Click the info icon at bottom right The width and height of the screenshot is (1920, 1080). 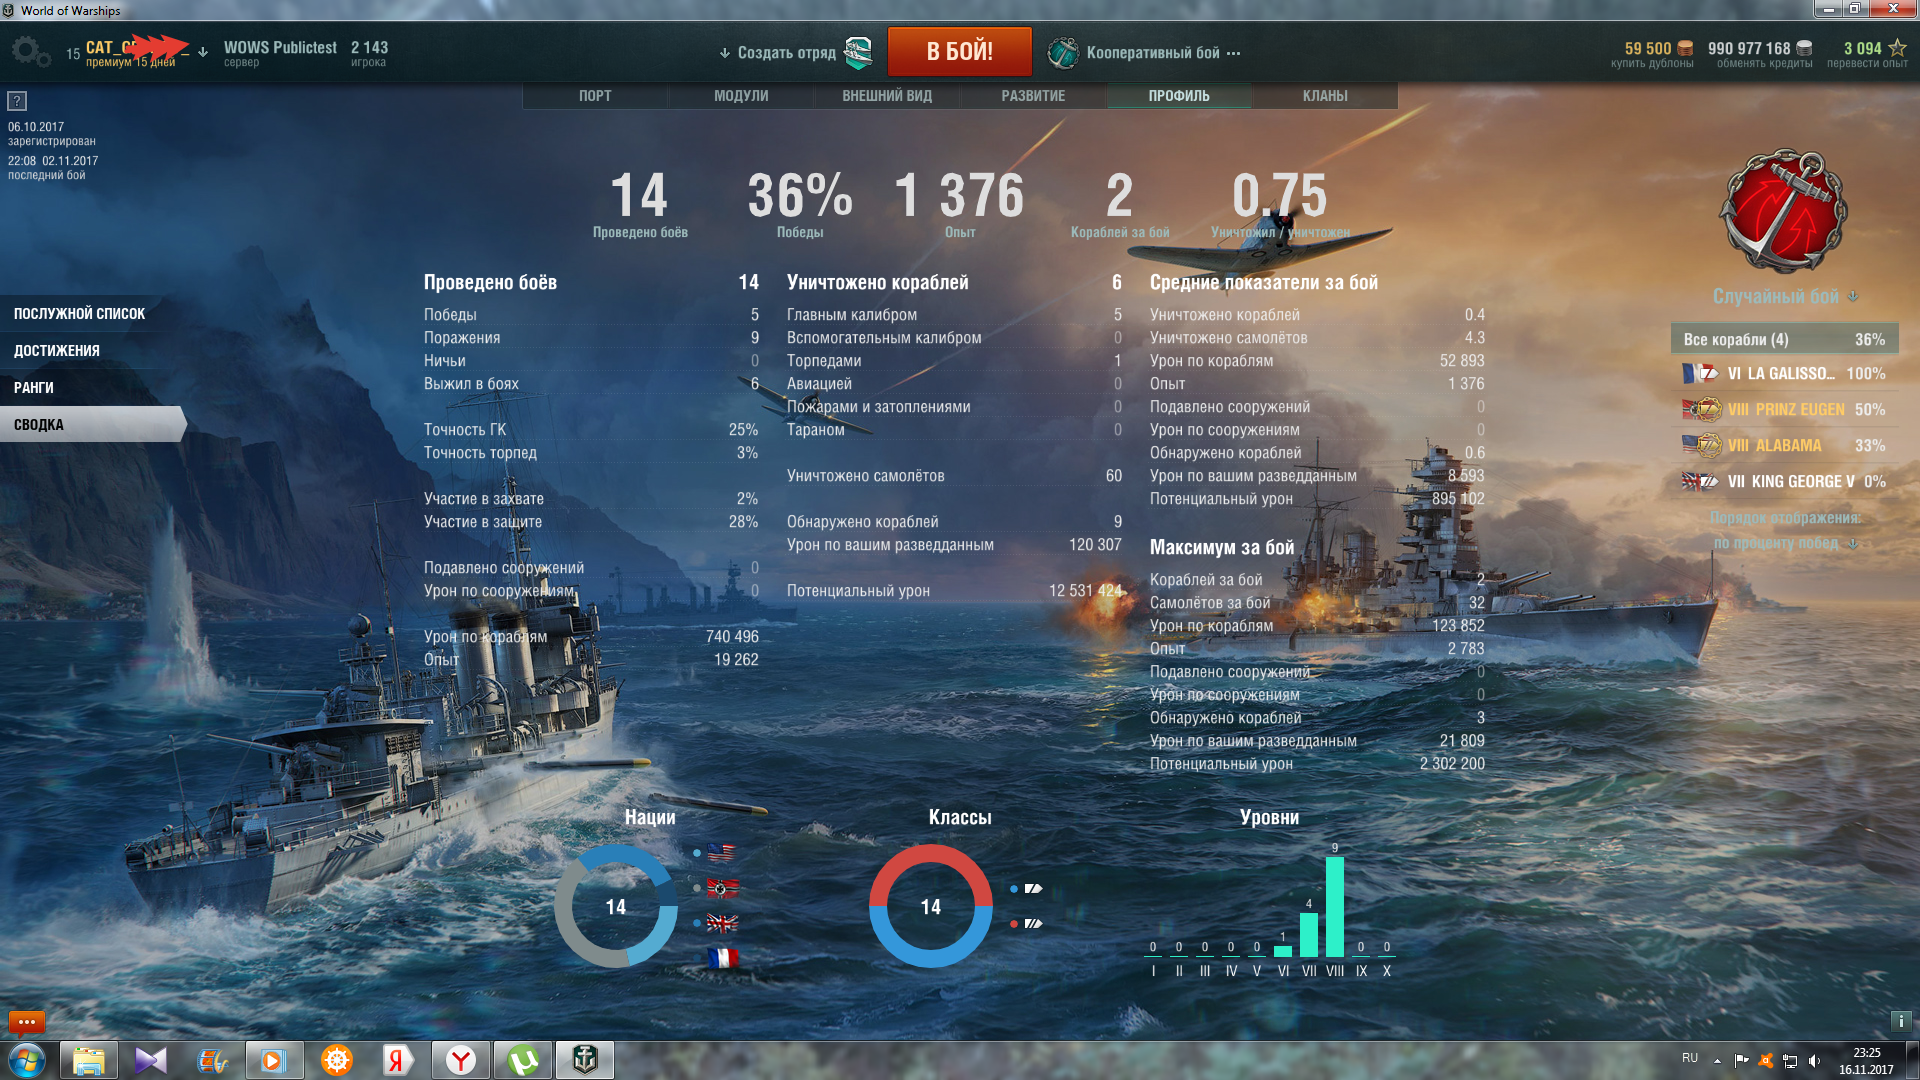click(x=1901, y=1021)
